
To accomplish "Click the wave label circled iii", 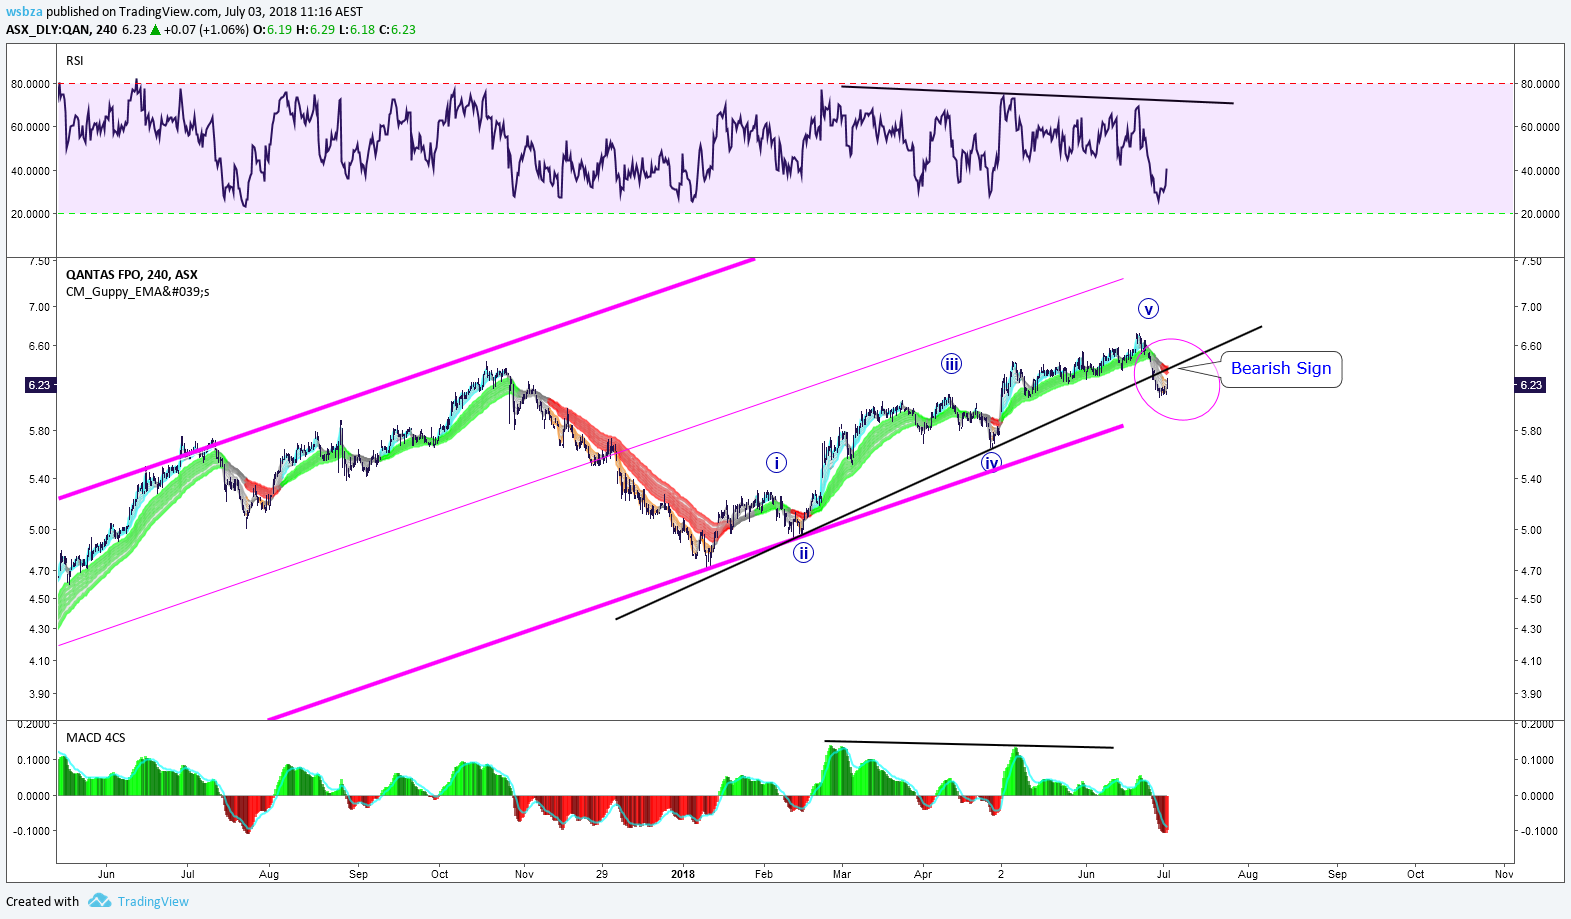I will 951,364.
